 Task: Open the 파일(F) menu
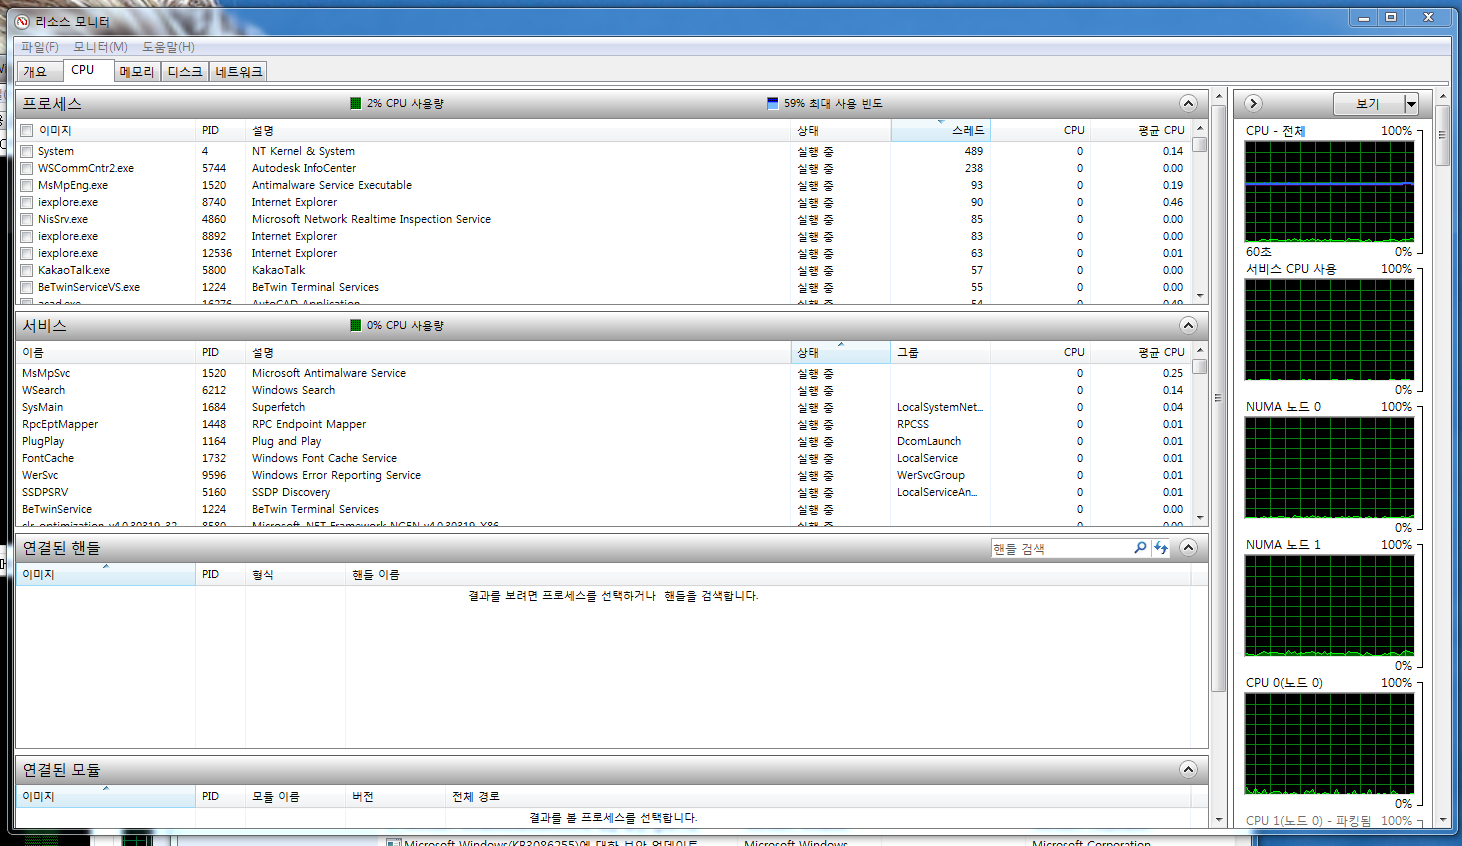point(40,47)
